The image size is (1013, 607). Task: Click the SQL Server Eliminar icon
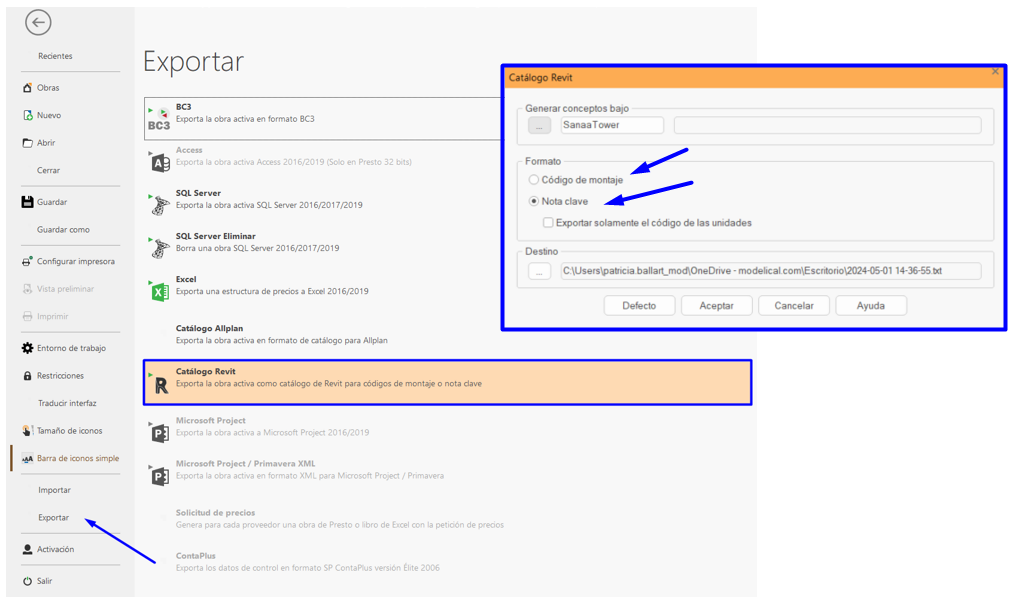tap(160, 248)
